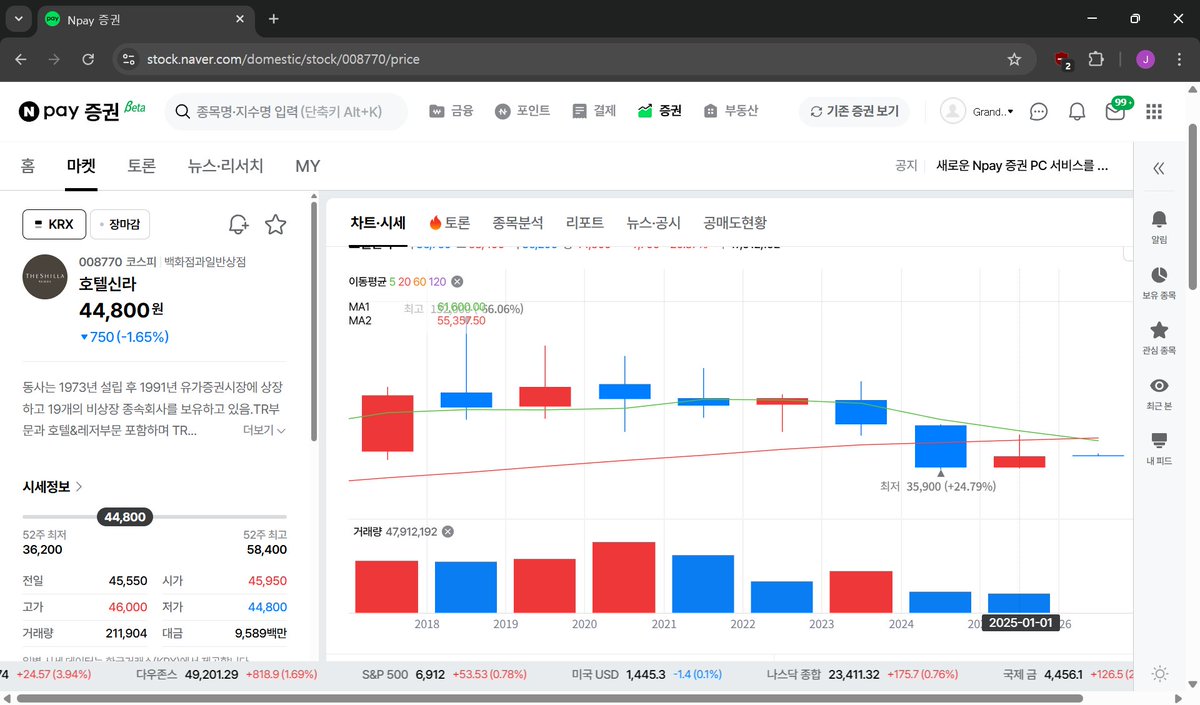Viewport: 1200px width, 705px height.
Task: Toggle dark mode sun icon
Action: pos(1159,674)
